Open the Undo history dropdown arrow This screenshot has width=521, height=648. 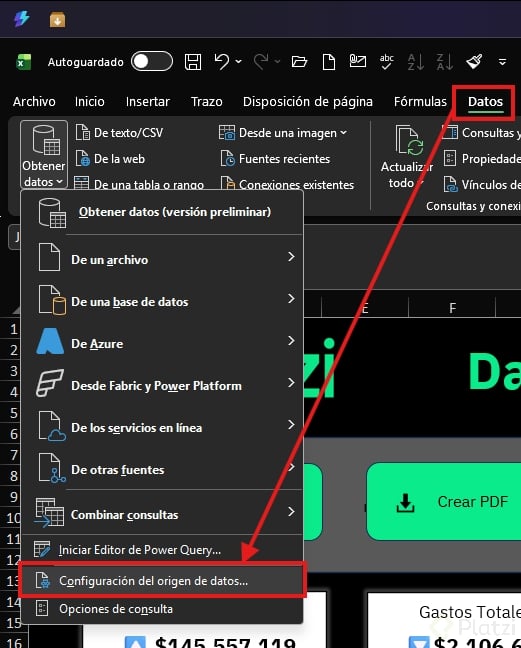238,62
